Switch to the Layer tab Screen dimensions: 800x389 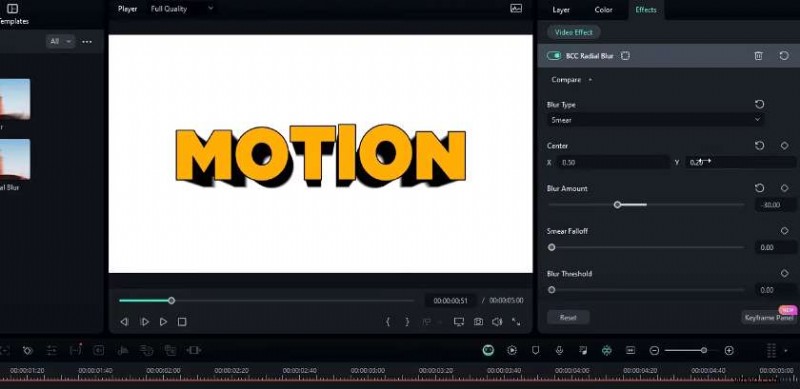pyautogui.click(x=561, y=10)
